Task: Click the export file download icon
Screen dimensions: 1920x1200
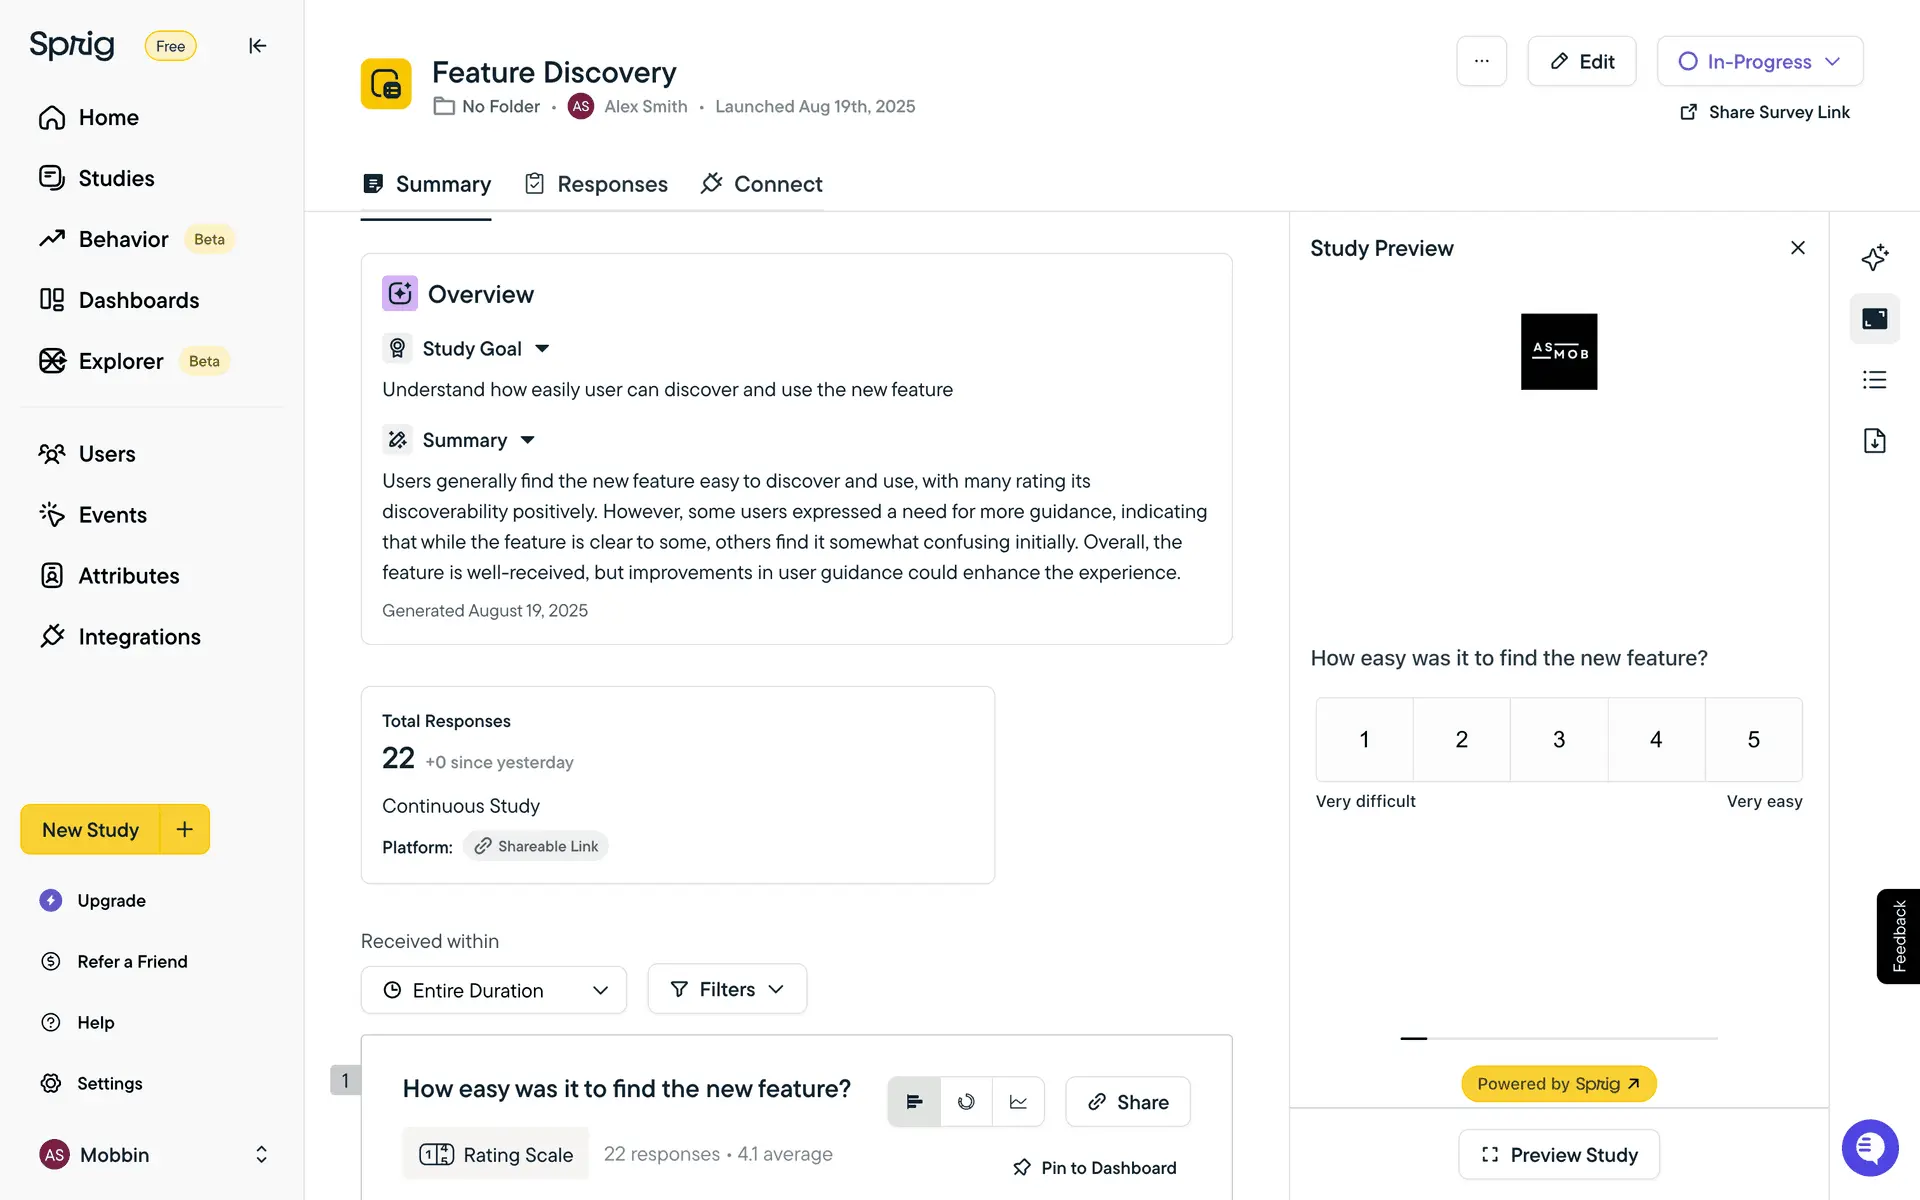Action: click(x=1874, y=441)
